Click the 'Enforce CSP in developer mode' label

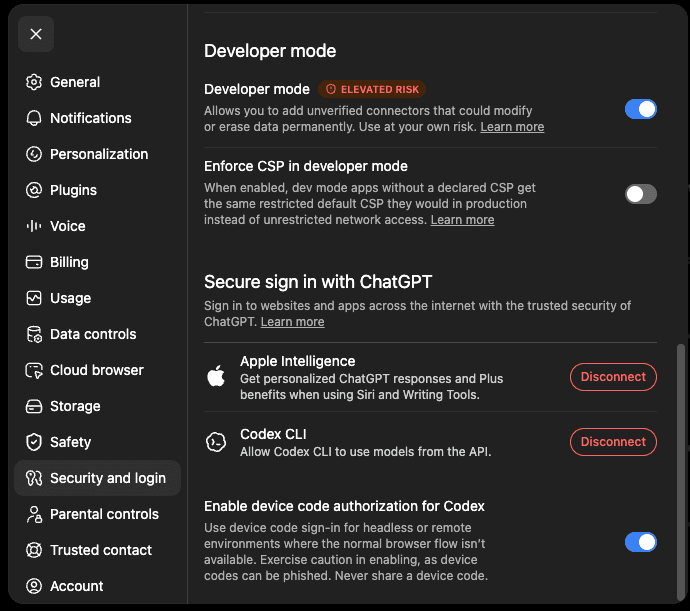[x=306, y=166]
